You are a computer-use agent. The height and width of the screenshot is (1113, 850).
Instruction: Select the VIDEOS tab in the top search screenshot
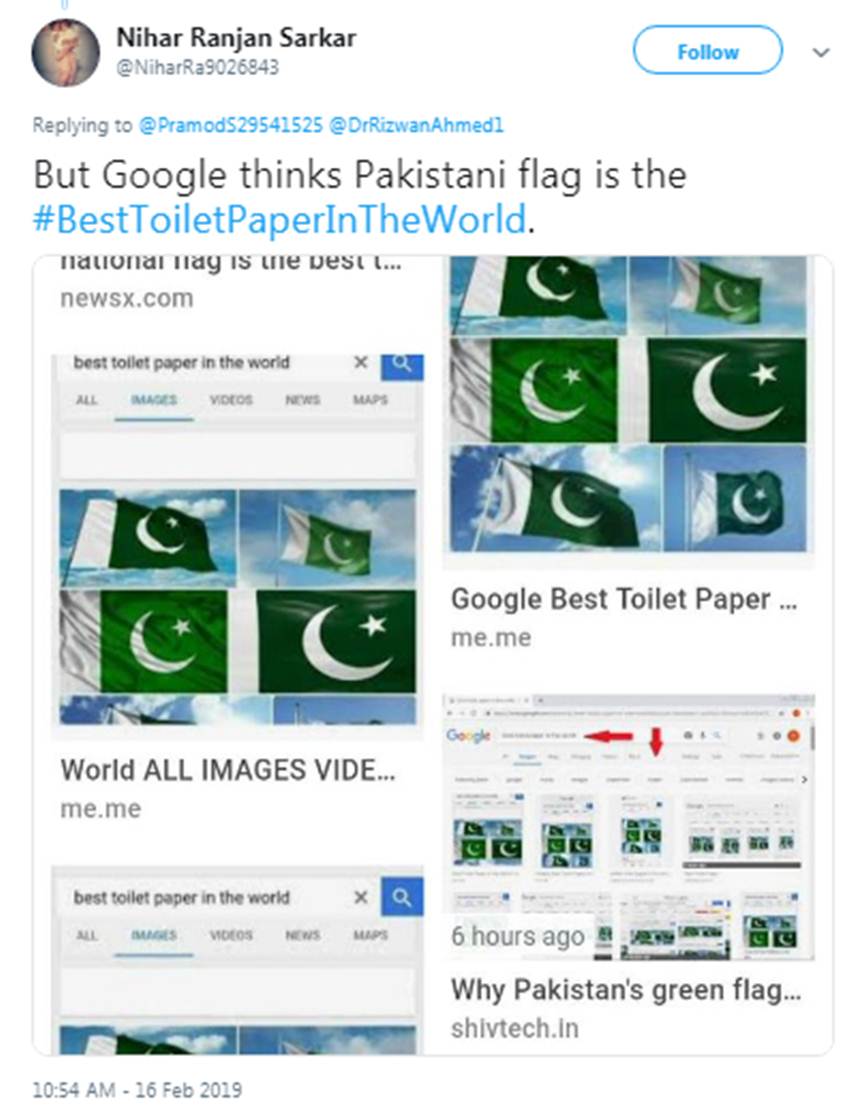point(231,400)
